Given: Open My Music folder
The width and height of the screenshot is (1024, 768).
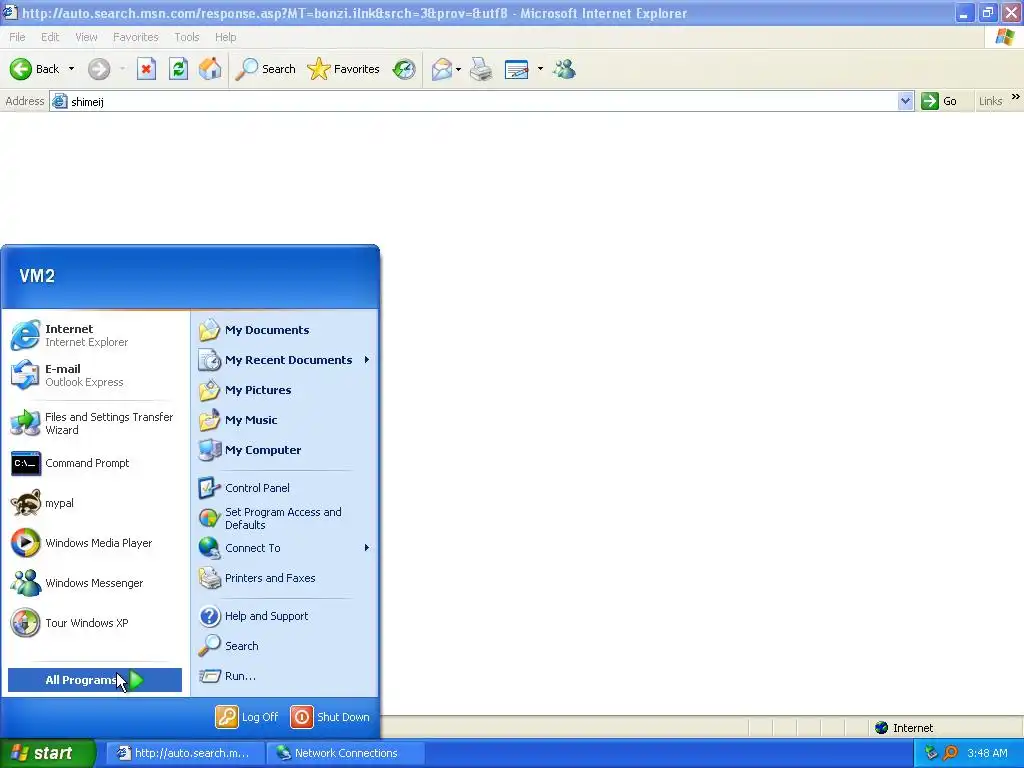Looking at the screenshot, I should tap(285, 420).
